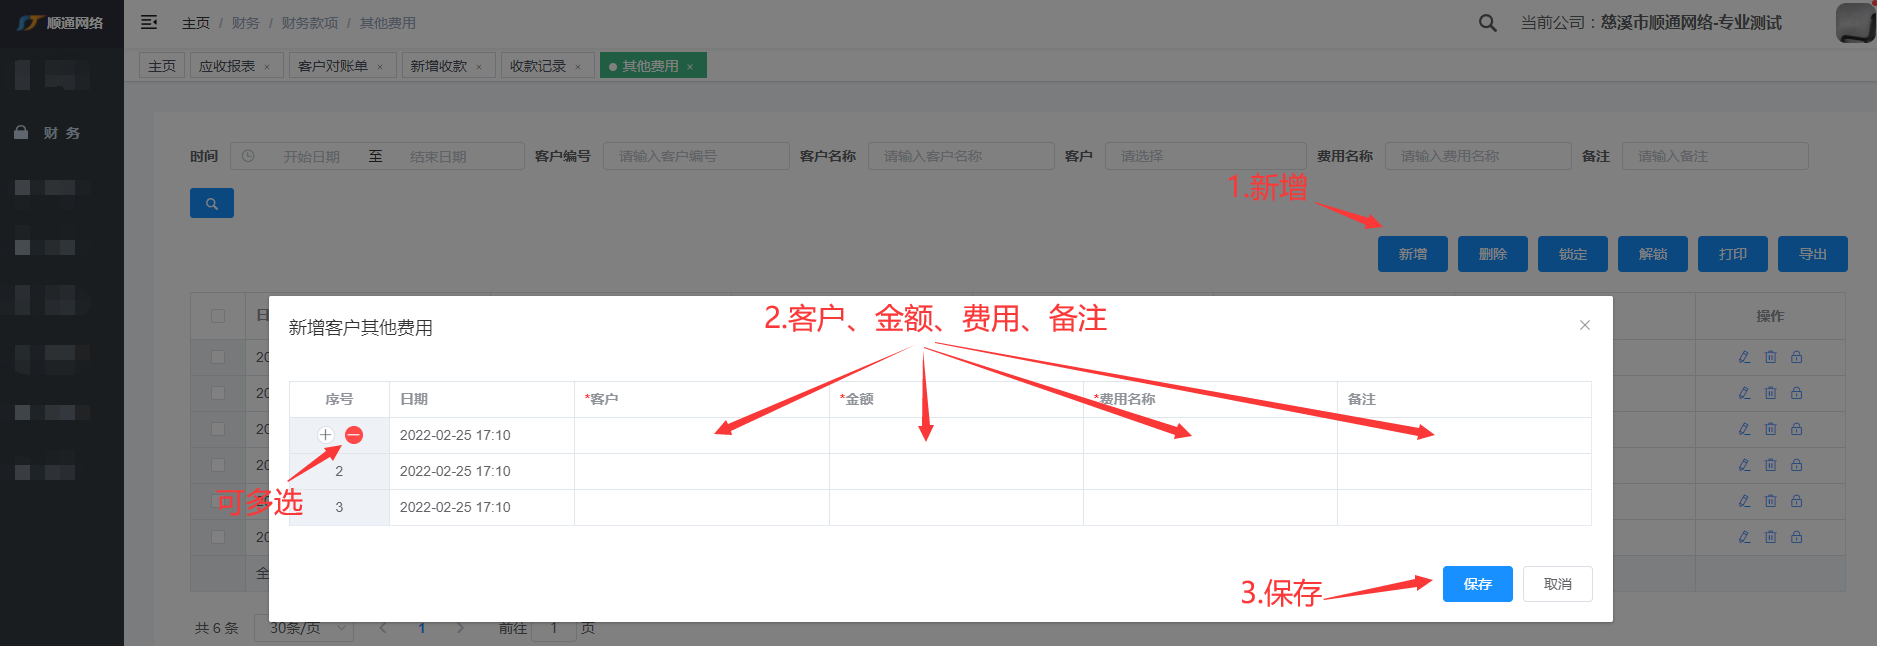Click the magnifier search button below filters

point(212,203)
